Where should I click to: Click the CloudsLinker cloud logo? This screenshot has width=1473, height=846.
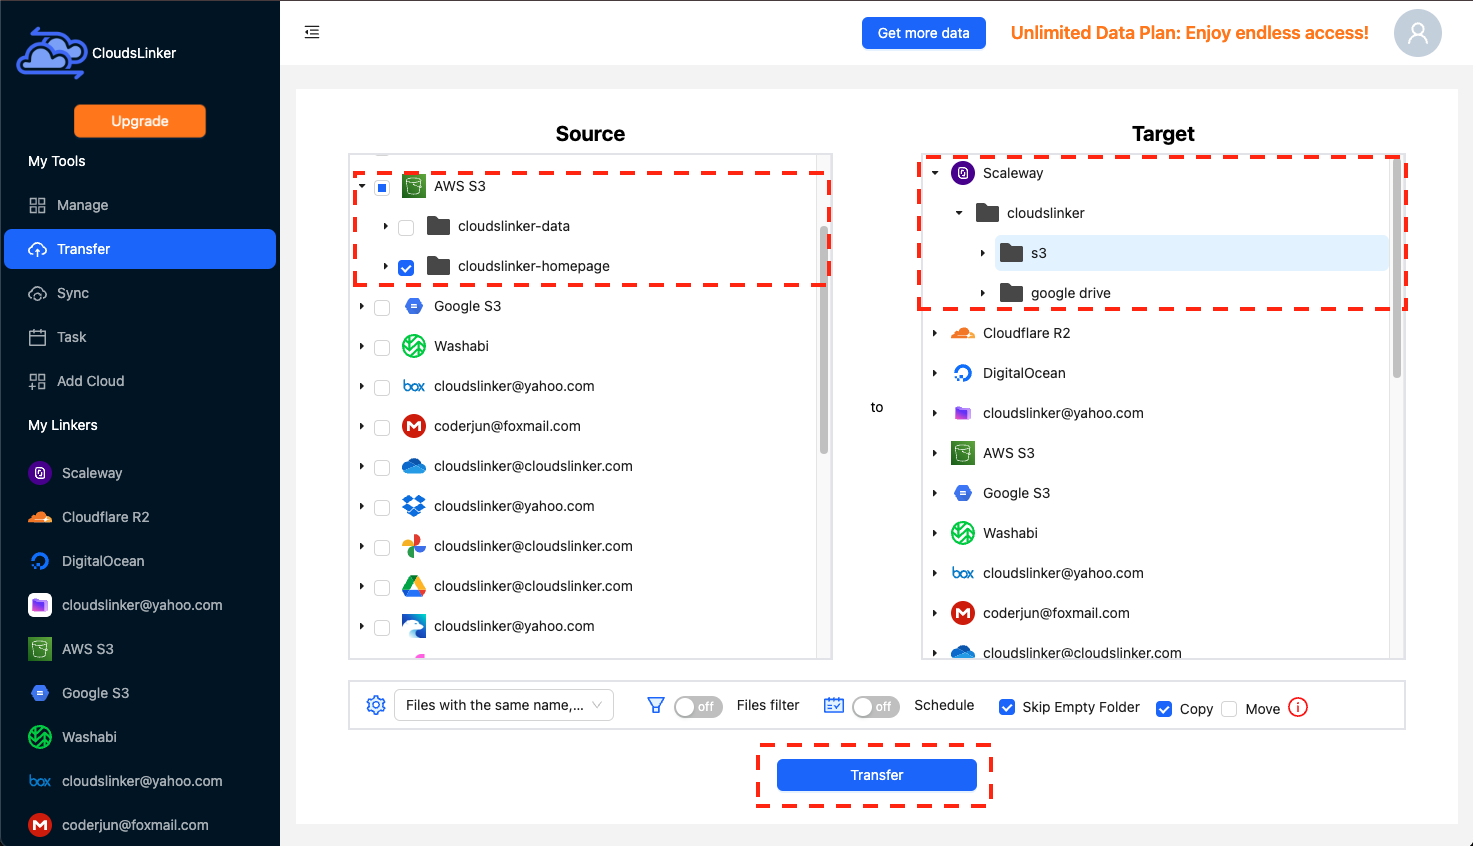[x=52, y=53]
